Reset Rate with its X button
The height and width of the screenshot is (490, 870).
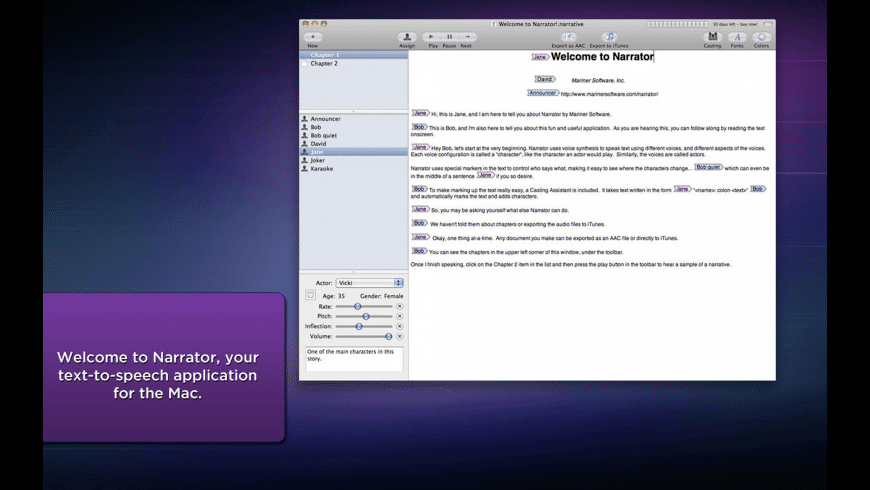pyautogui.click(x=399, y=306)
